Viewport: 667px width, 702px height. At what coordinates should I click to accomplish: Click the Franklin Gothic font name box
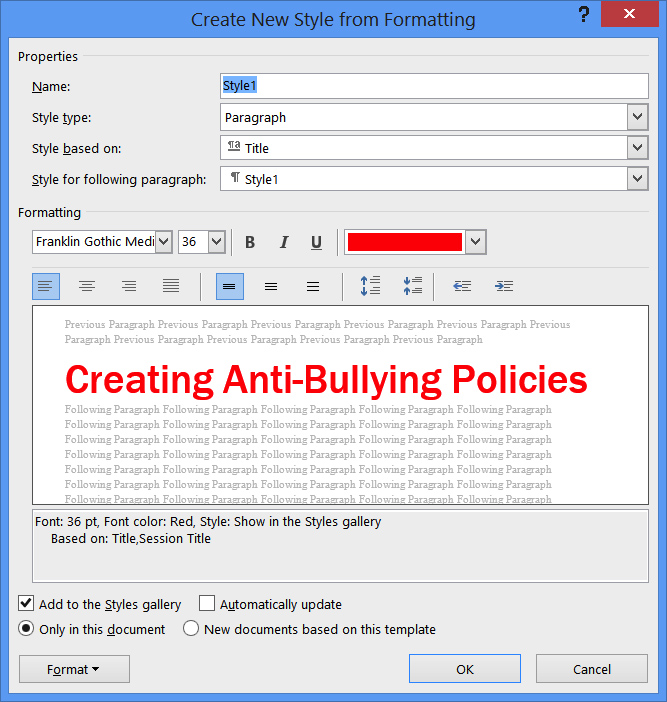pos(94,242)
